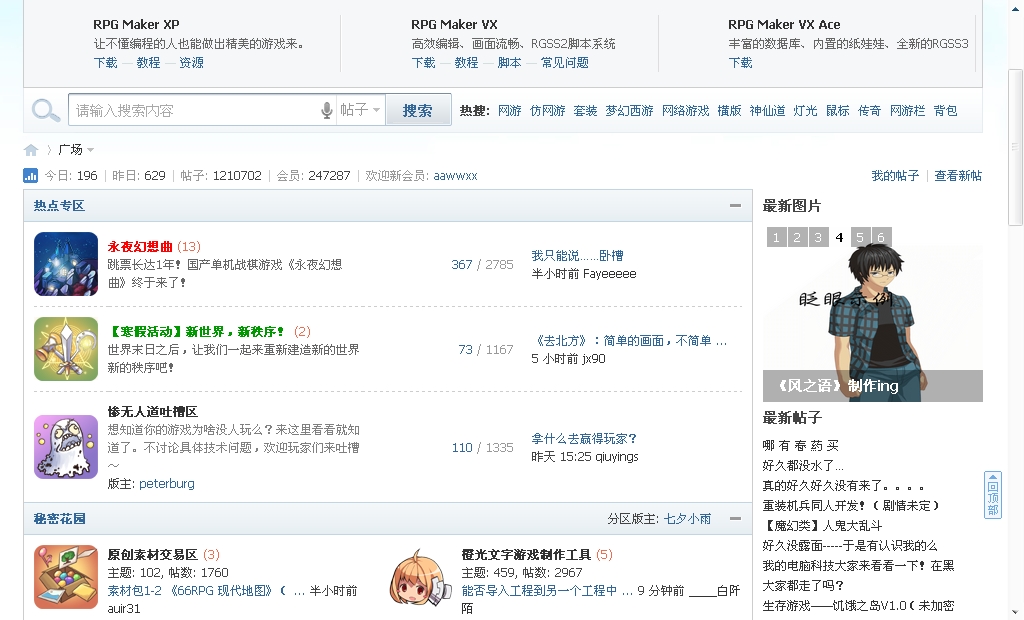Click the page vertical scrollbar thumb

coord(1015,147)
